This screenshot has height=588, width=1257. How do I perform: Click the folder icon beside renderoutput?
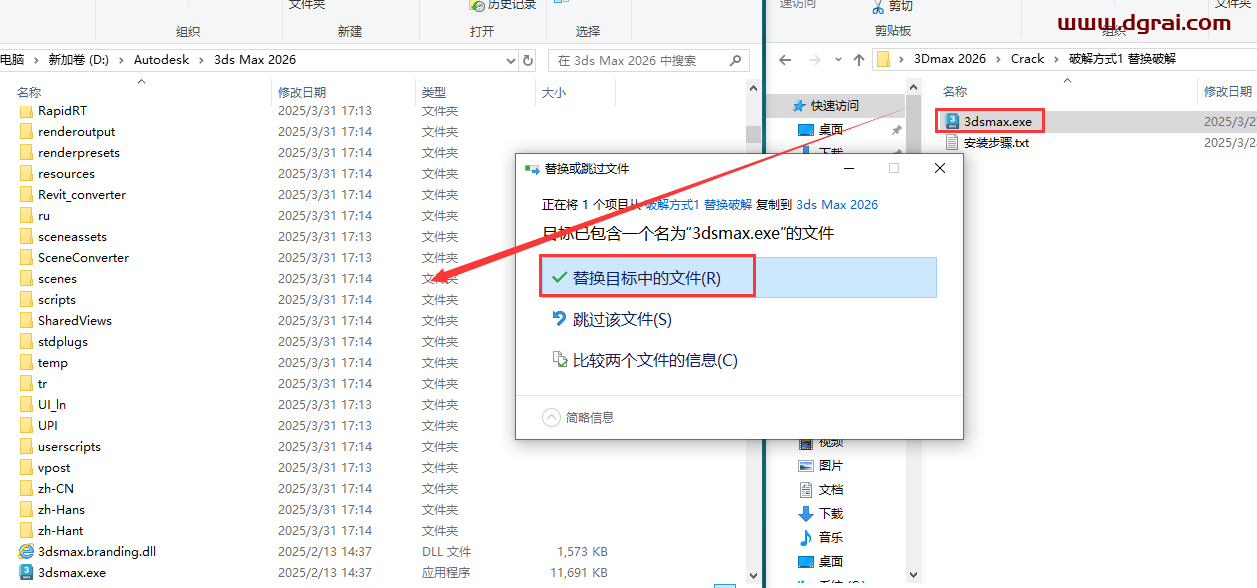click(x=27, y=131)
